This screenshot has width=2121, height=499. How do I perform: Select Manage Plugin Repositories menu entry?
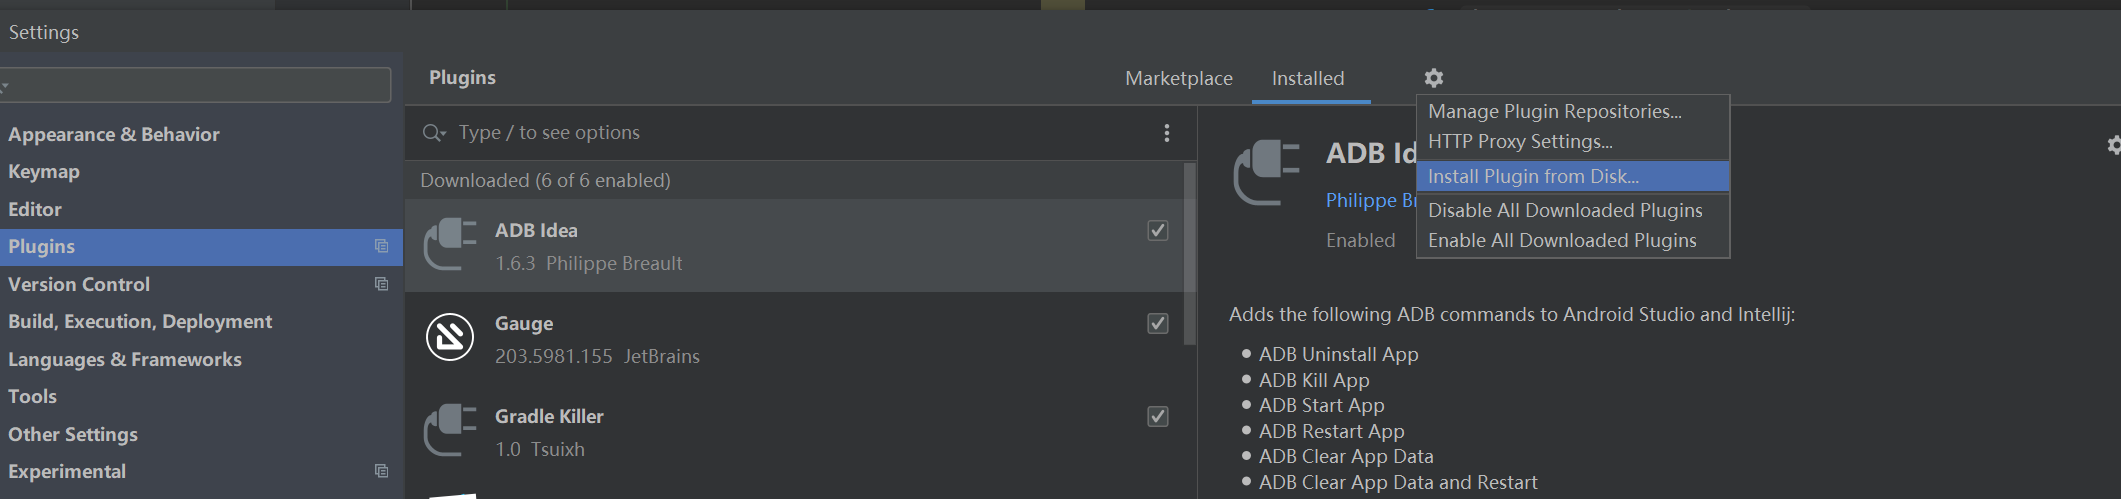coord(1554,112)
